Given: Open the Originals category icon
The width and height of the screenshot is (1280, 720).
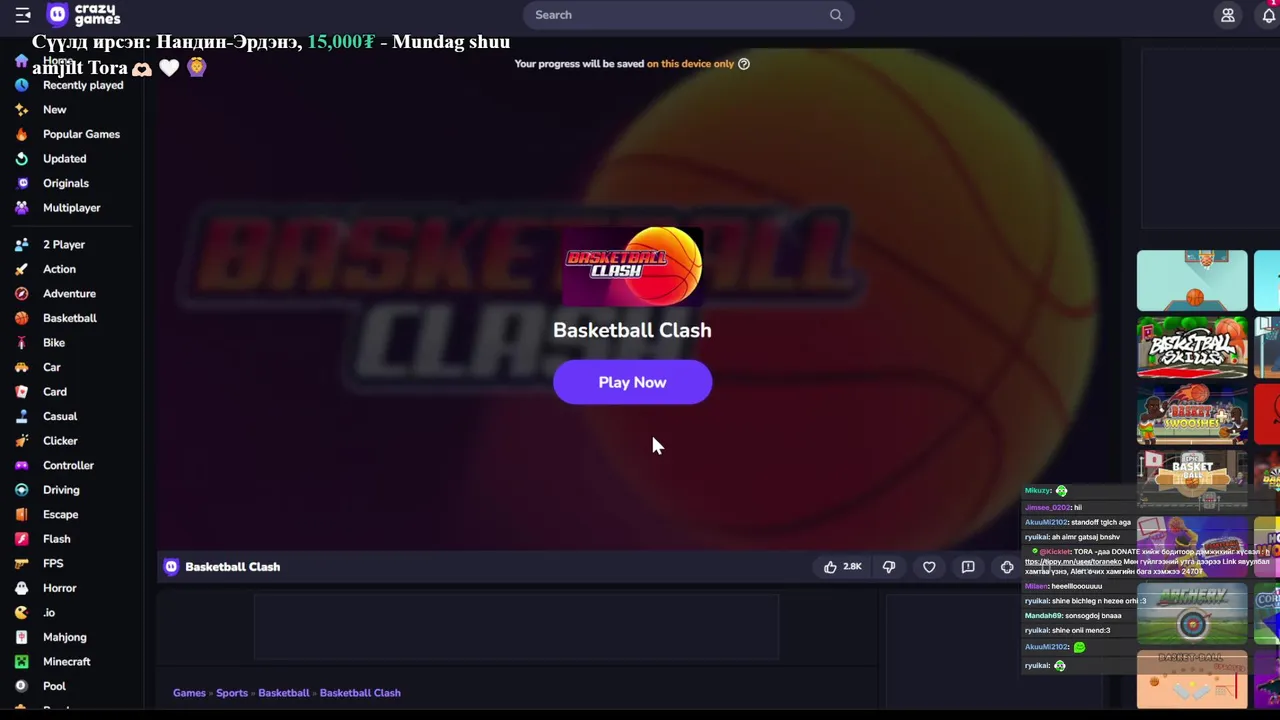Looking at the screenshot, I should coord(21,183).
